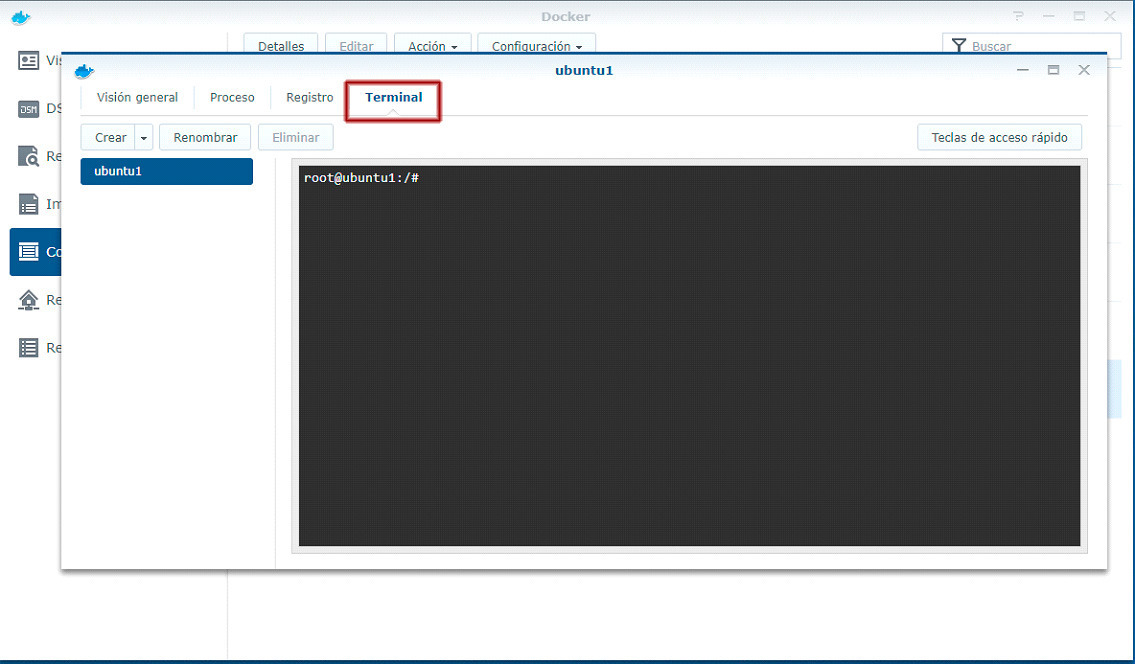
Task: Minimize the ubuntu1 window
Action: [x=1023, y=70]
